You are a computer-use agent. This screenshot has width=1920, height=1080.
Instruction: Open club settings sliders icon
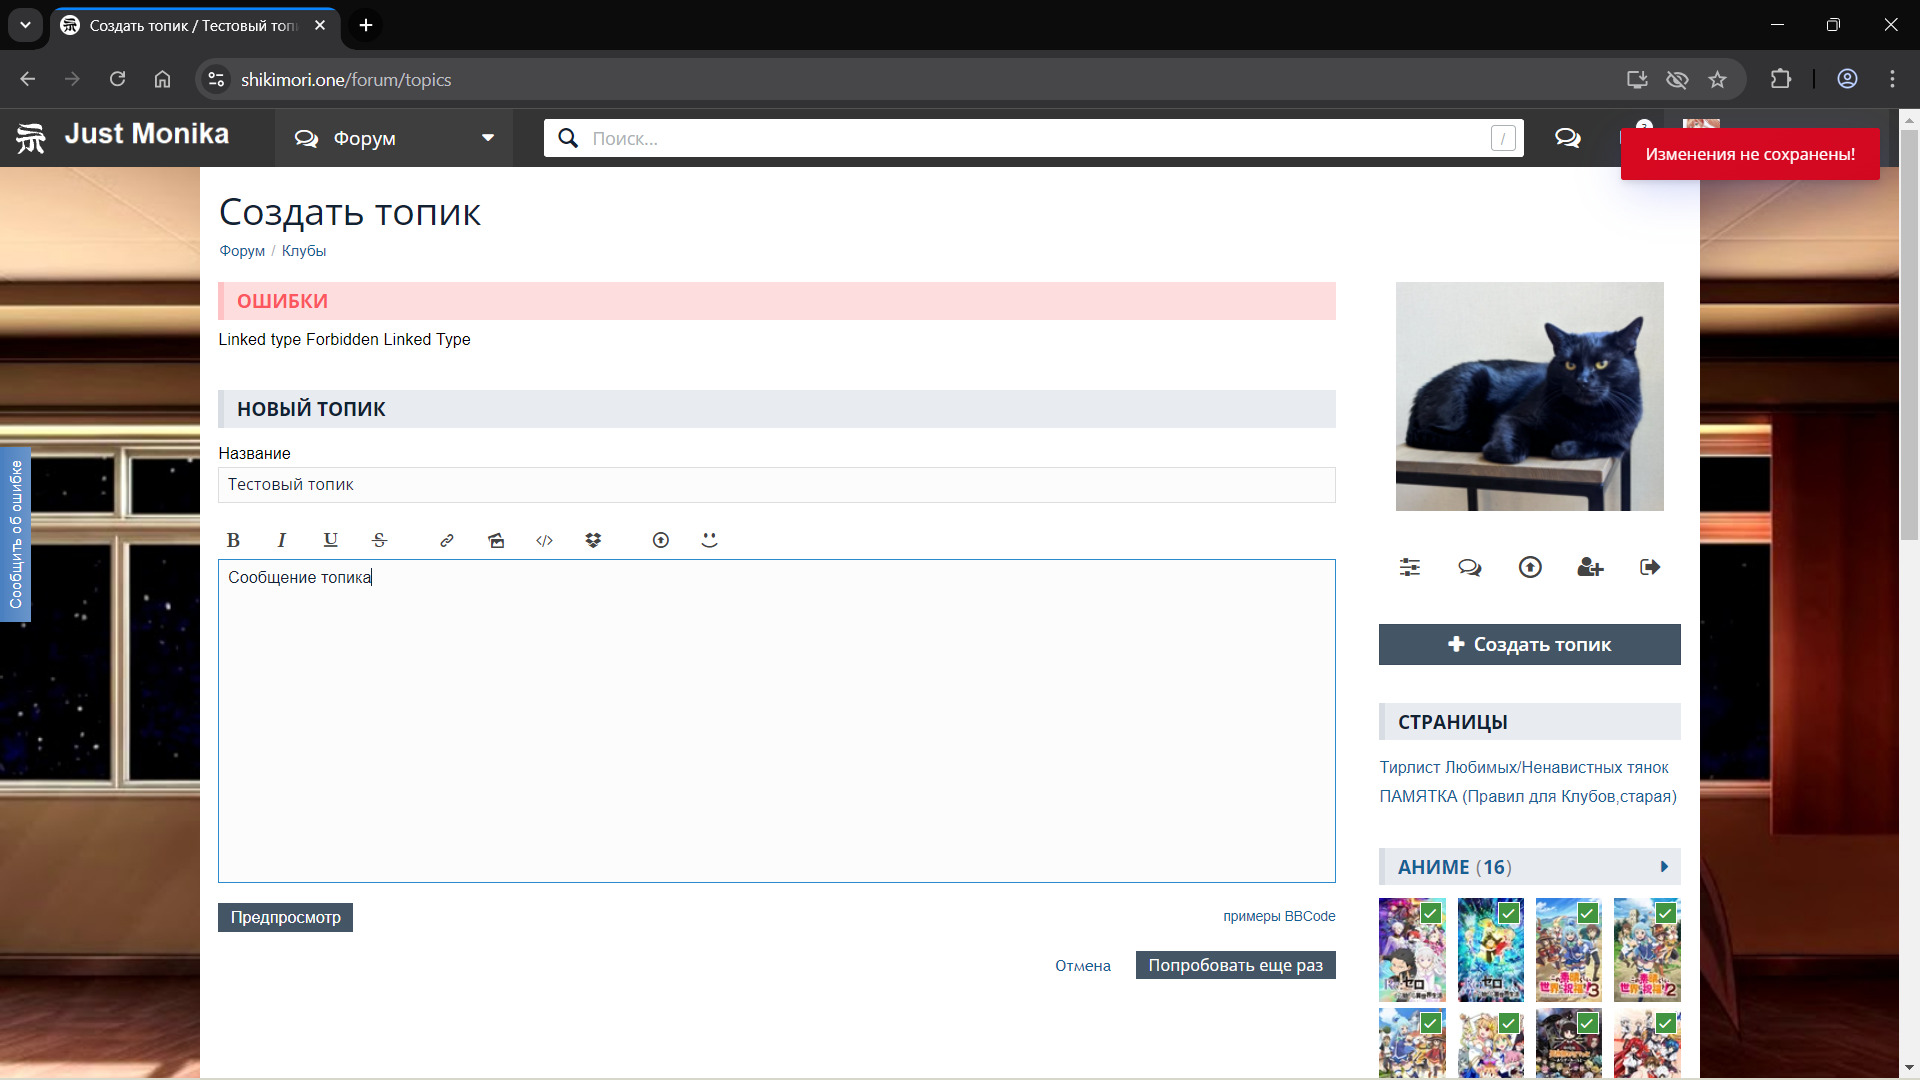tap(1410, 567)
